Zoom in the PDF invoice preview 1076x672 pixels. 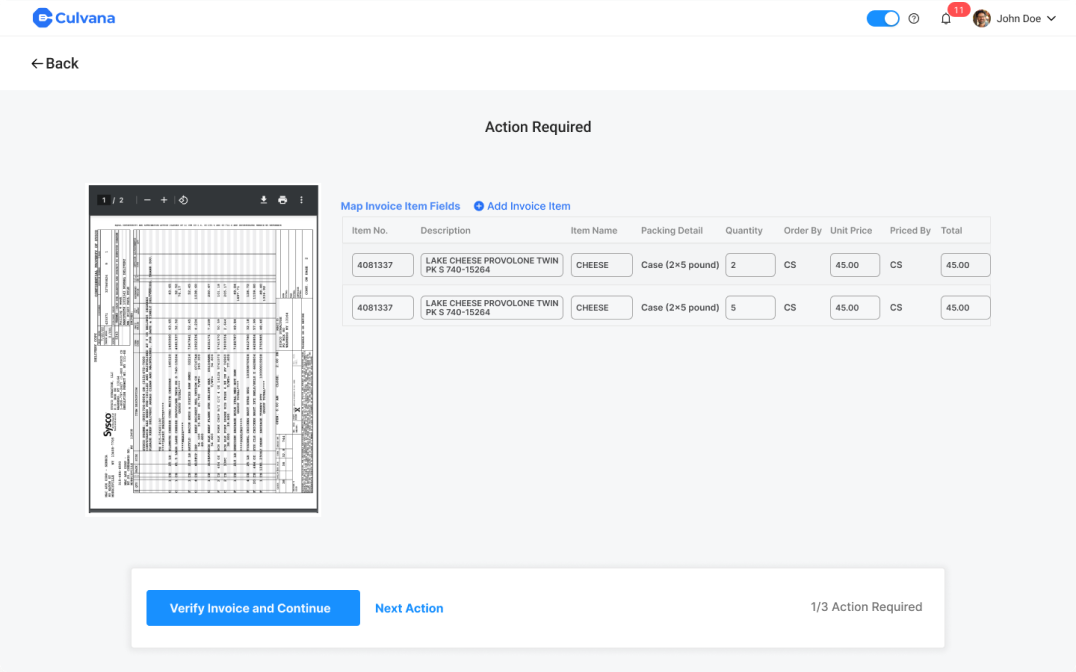164,200
